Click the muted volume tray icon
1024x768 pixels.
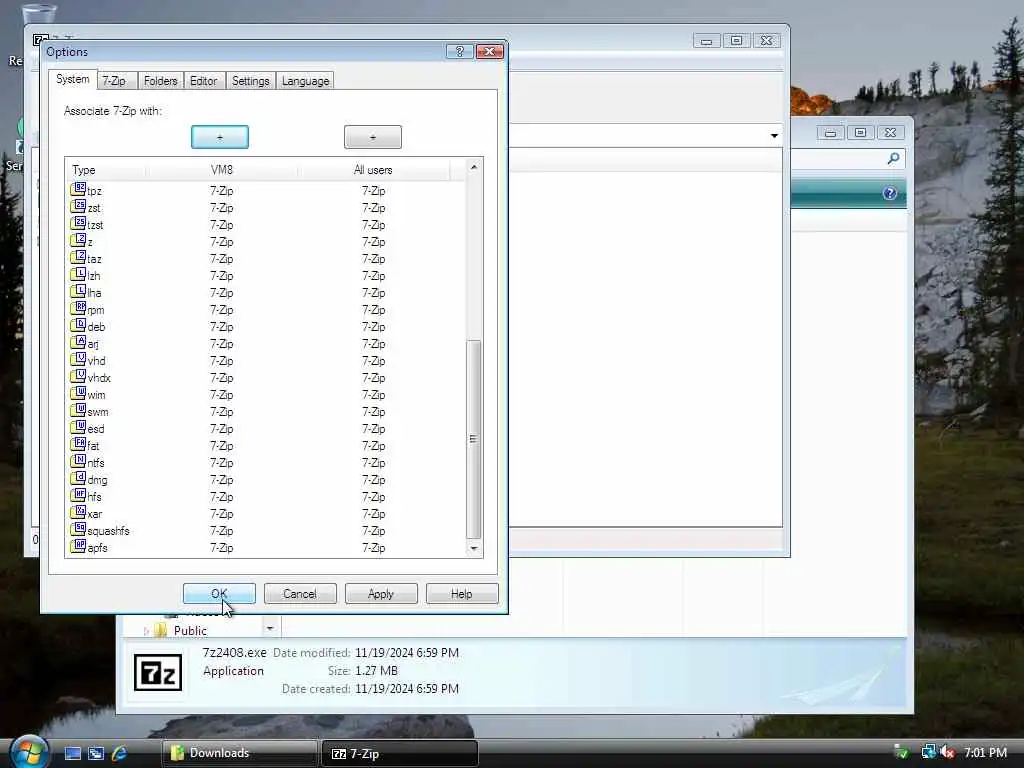[x=947, y=752]
